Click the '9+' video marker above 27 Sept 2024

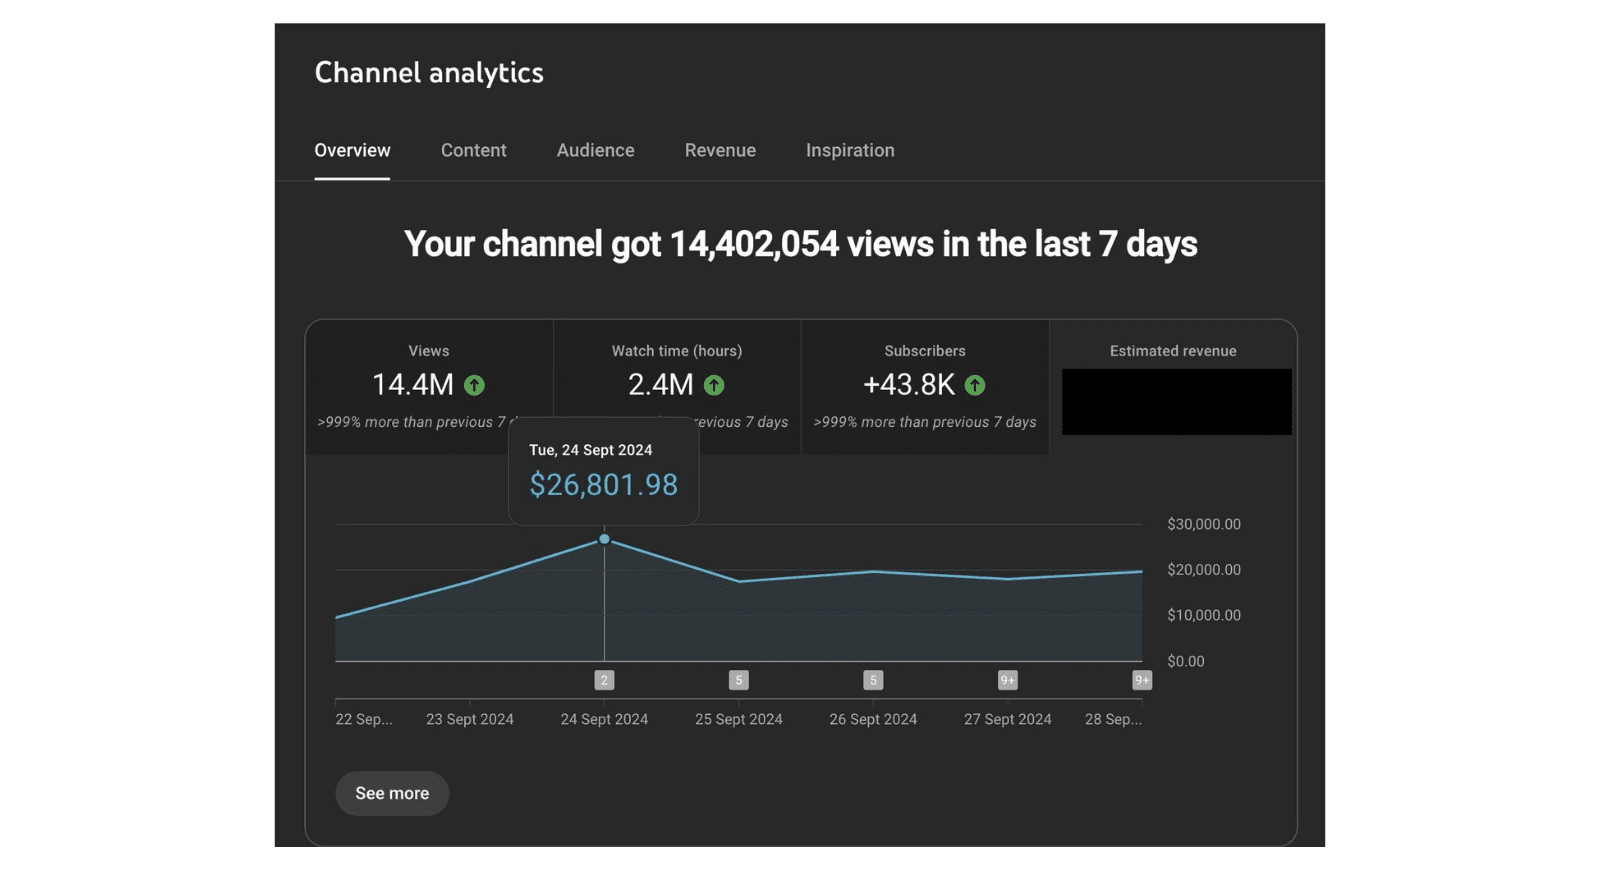[1007, 680]
